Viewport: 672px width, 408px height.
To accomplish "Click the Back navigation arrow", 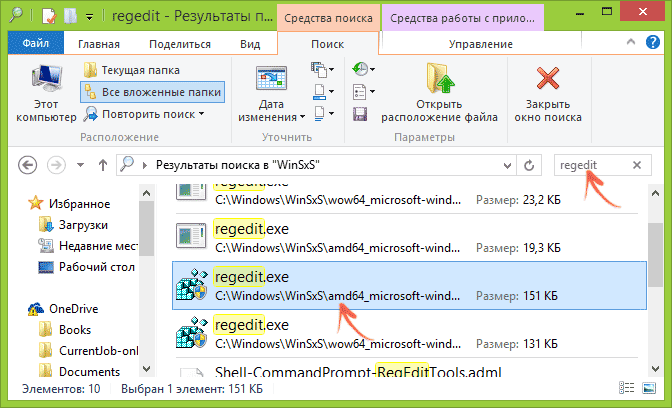I will (x=27, y=165).
